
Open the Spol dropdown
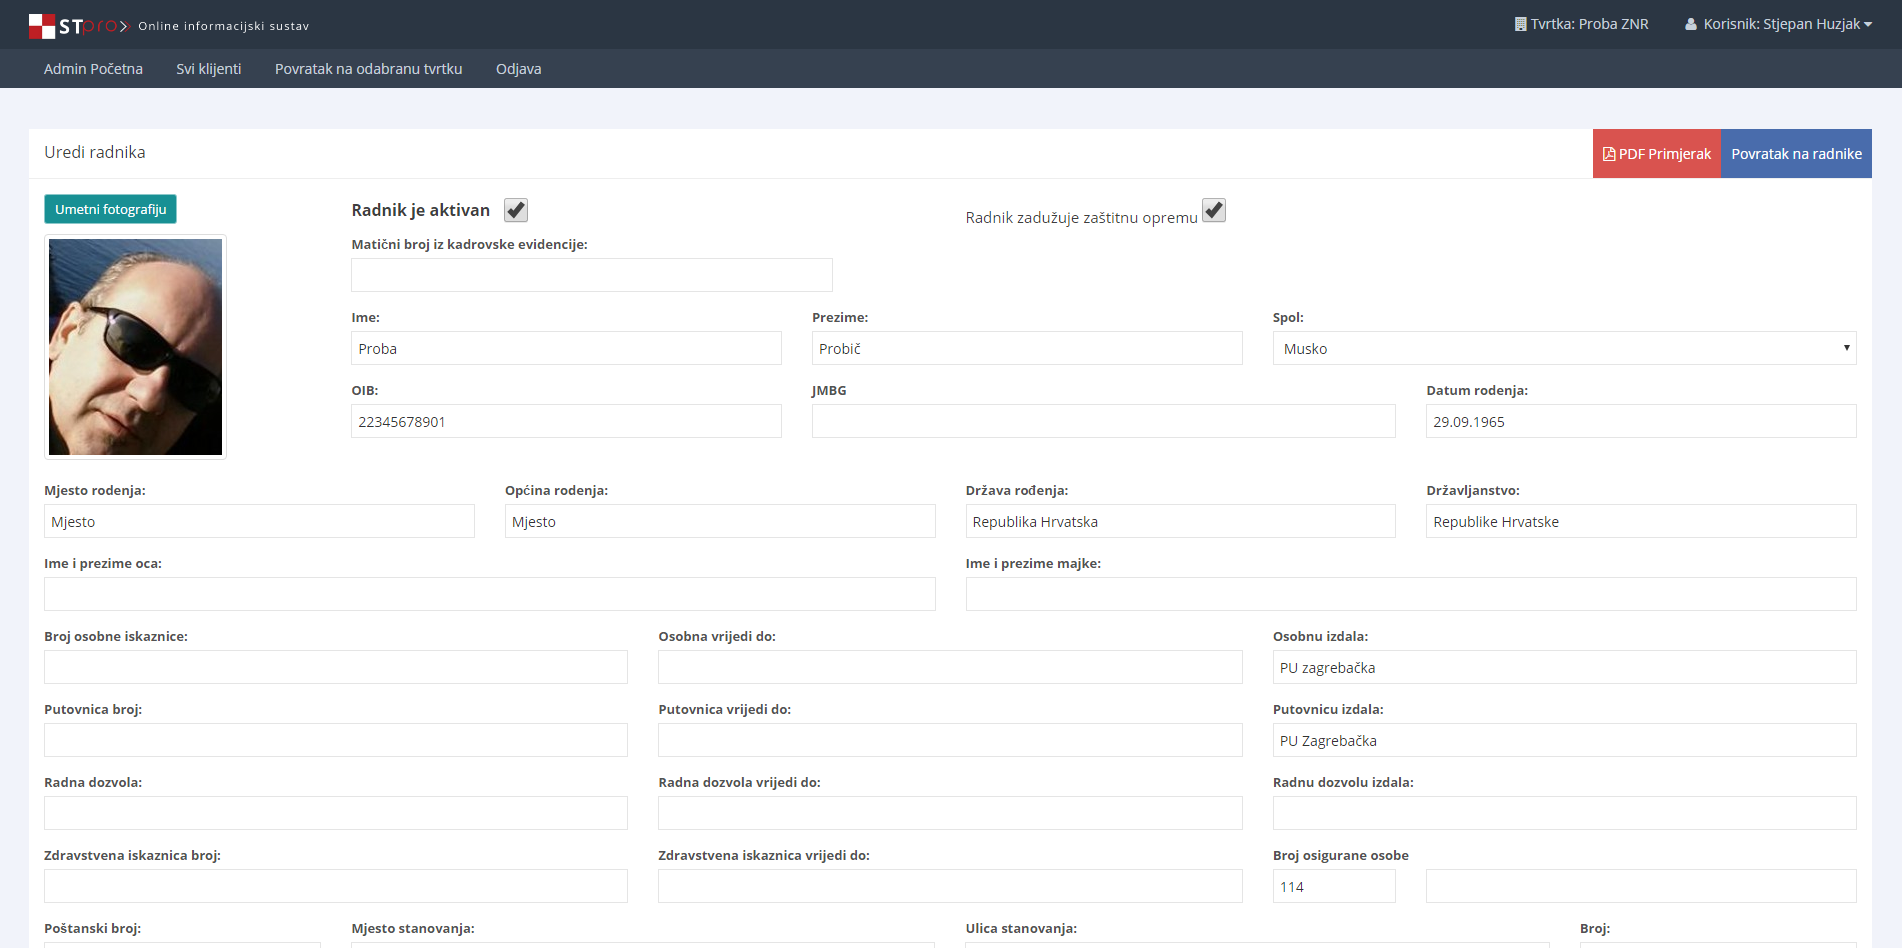1563,348
